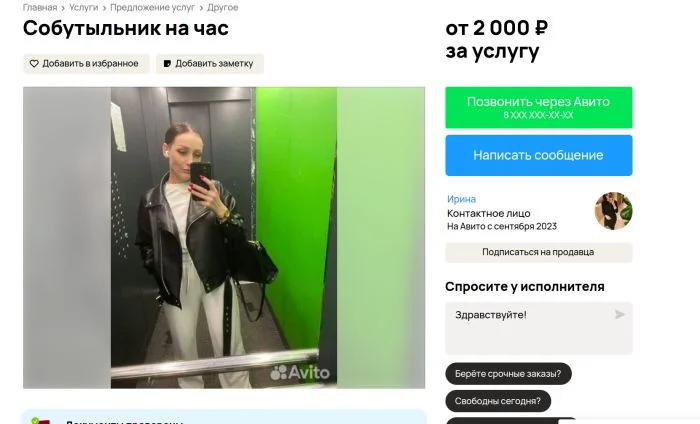
Task: Open the Другое category breadcrumb
Action: (222, 8)
